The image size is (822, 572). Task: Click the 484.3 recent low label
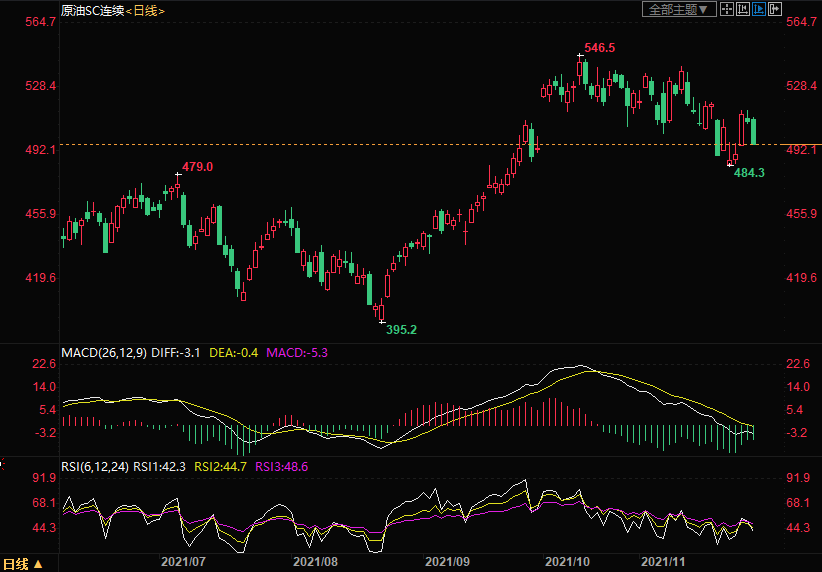click(749, 173)
